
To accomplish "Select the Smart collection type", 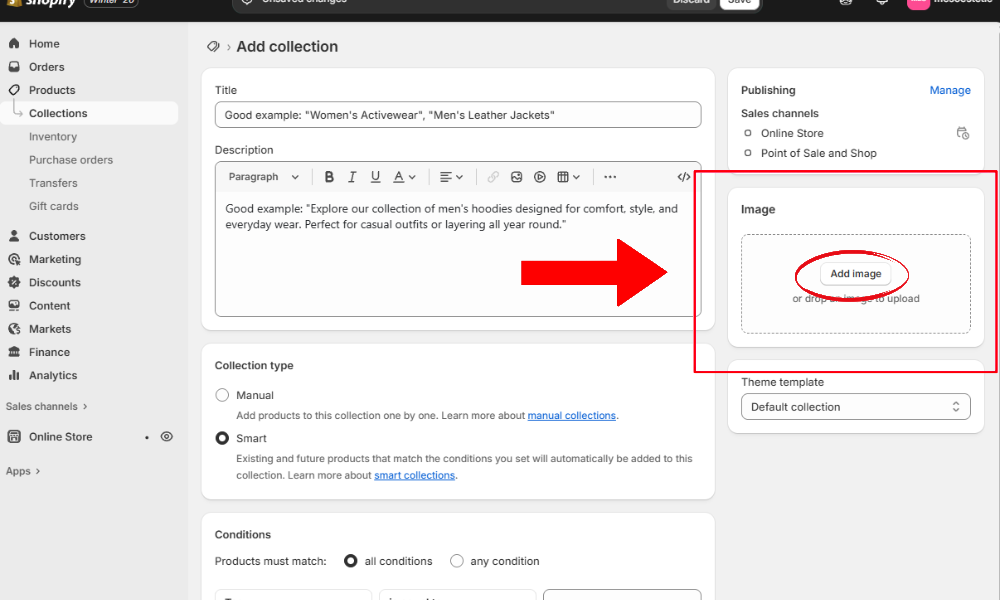I will pos(223,438).
